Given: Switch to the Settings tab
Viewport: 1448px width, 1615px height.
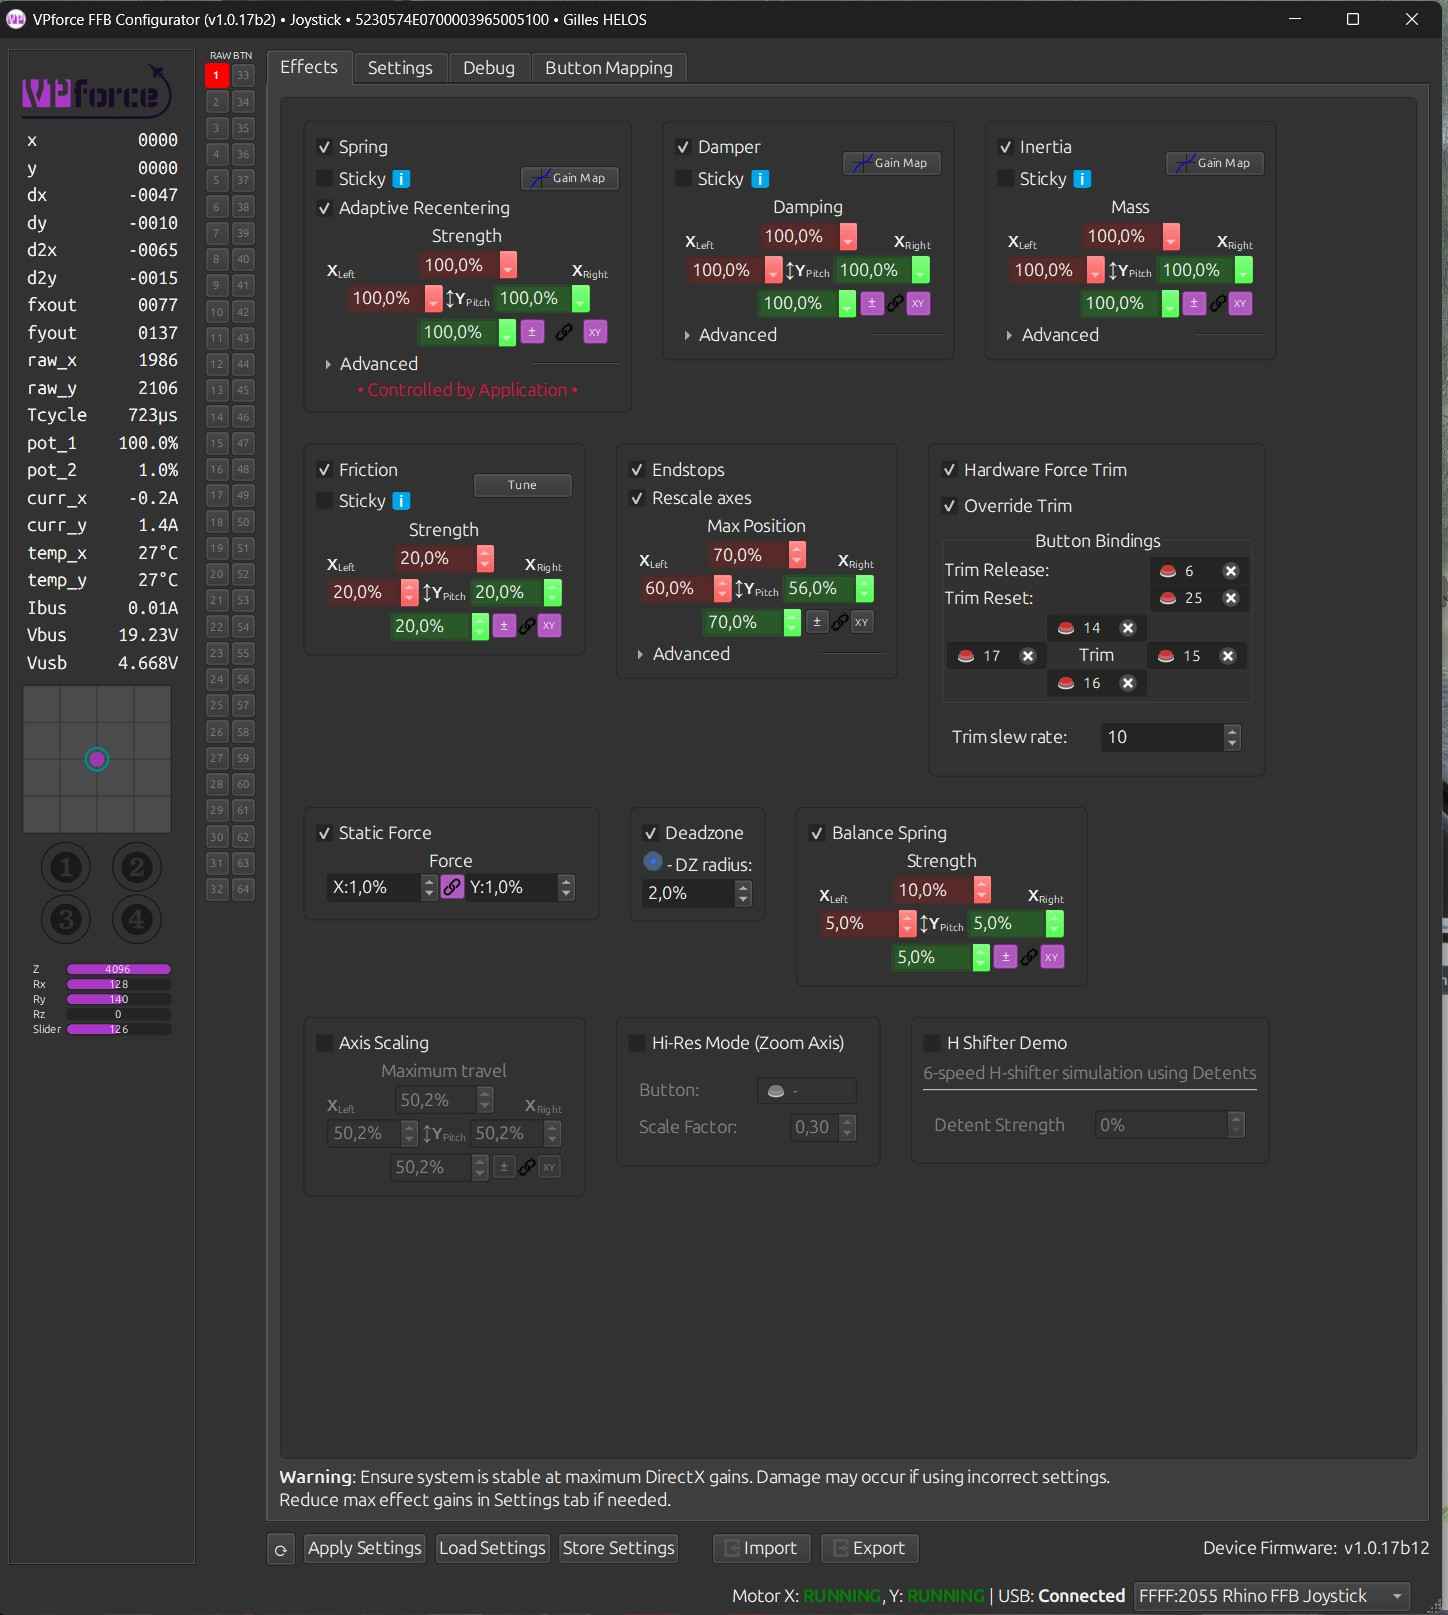Looking at the screenshot, I should pos(400,68).
